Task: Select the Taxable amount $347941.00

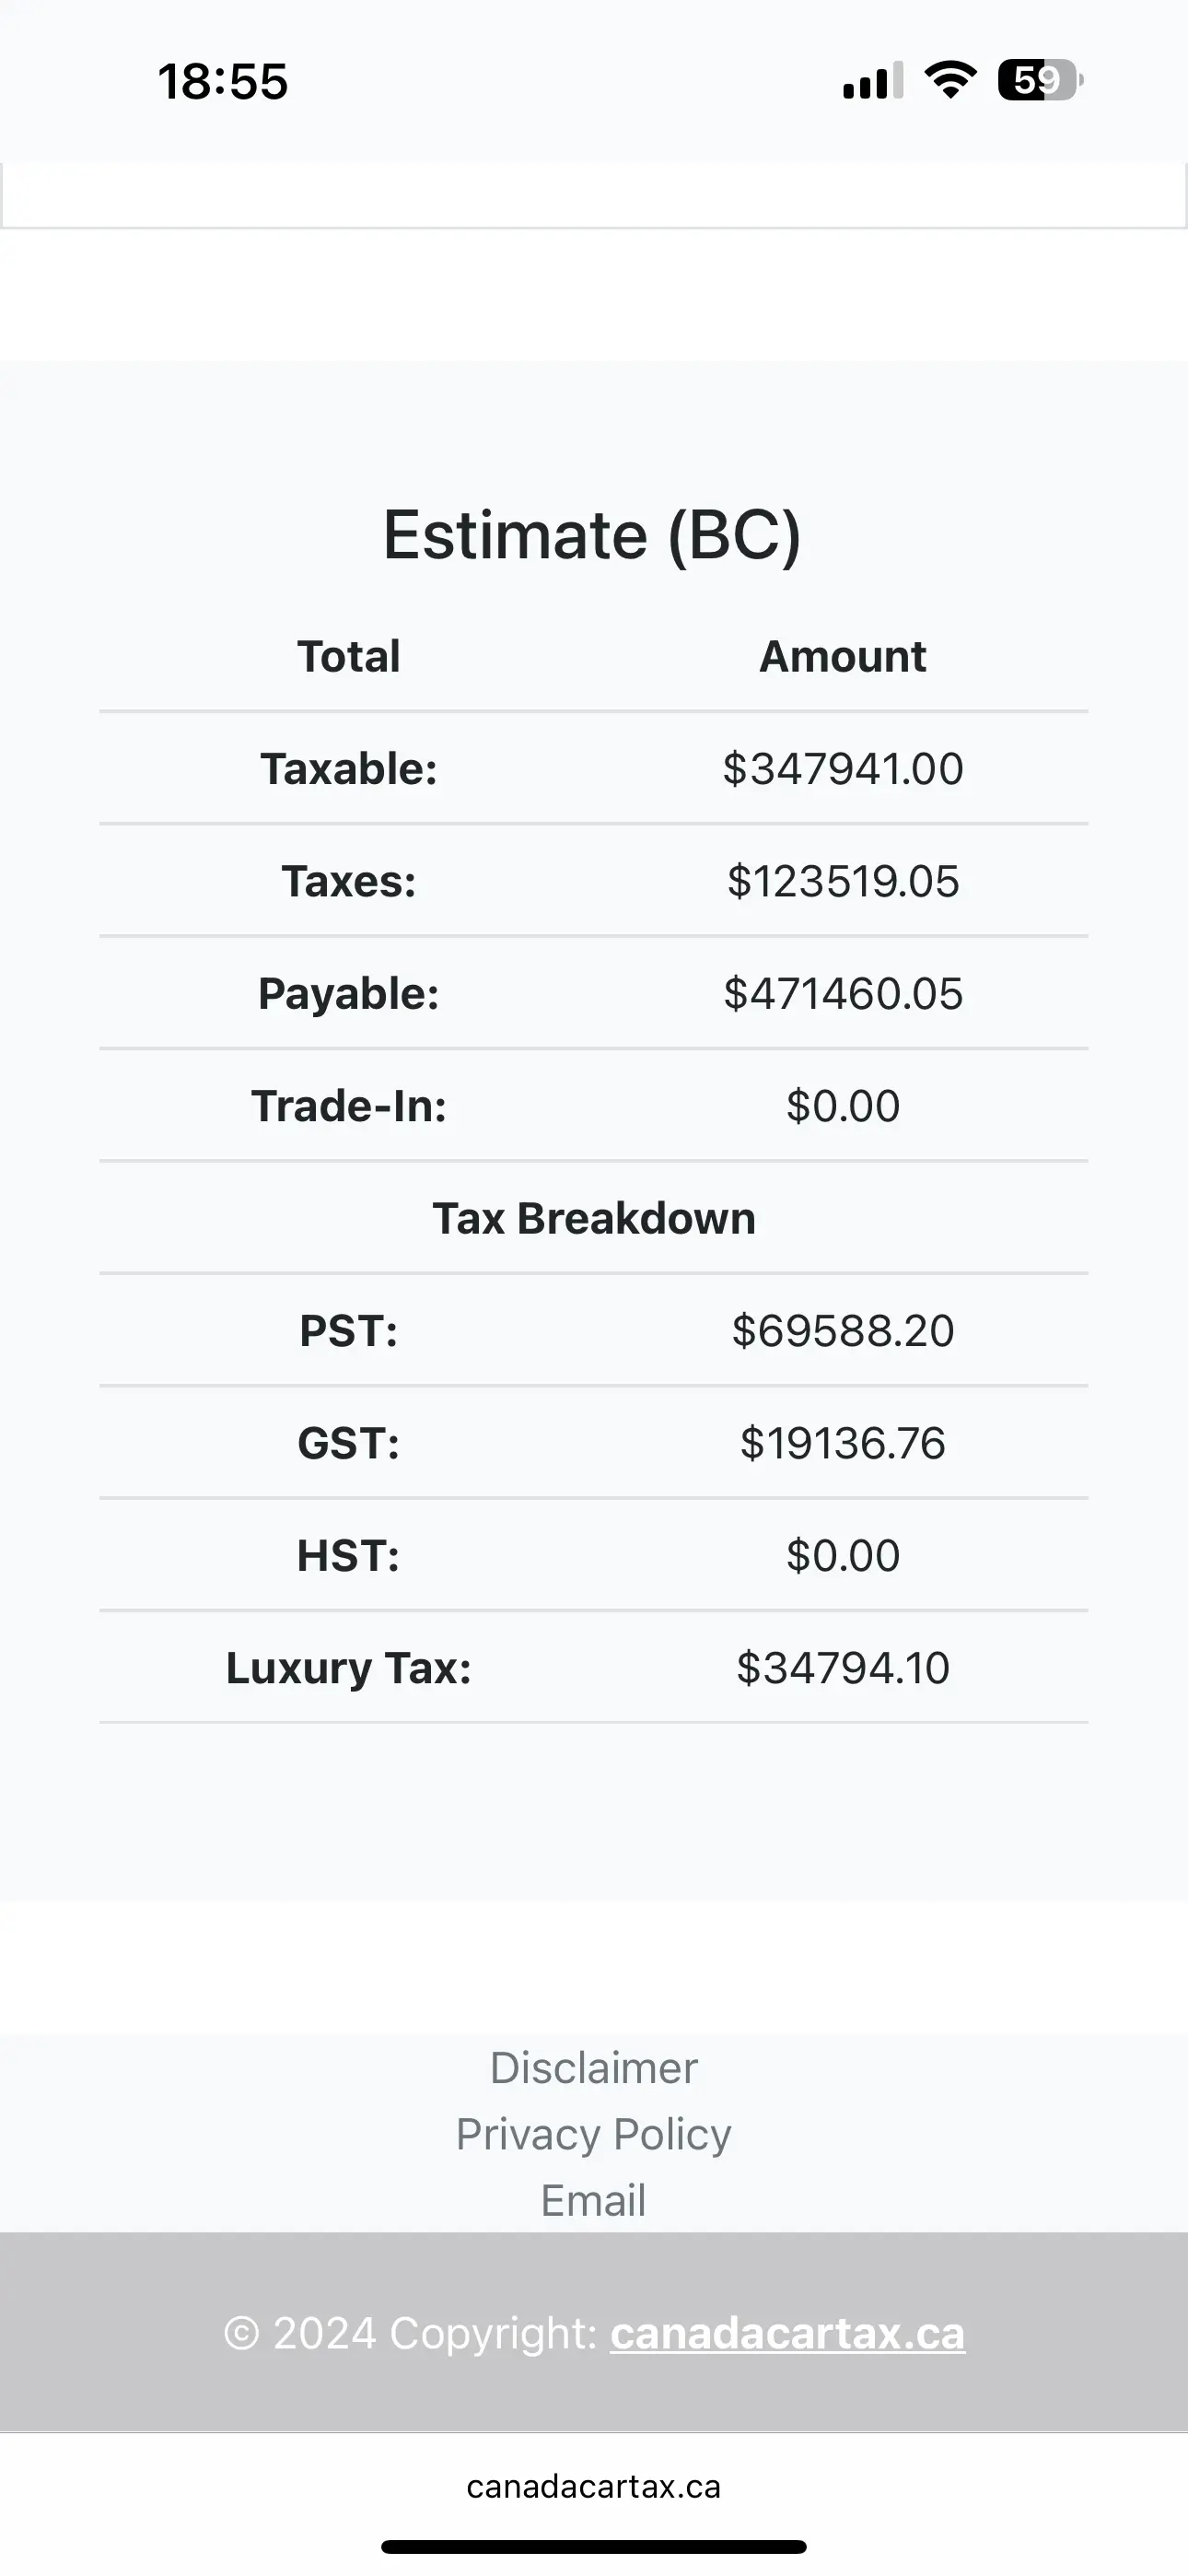Action: coord(842,769)
